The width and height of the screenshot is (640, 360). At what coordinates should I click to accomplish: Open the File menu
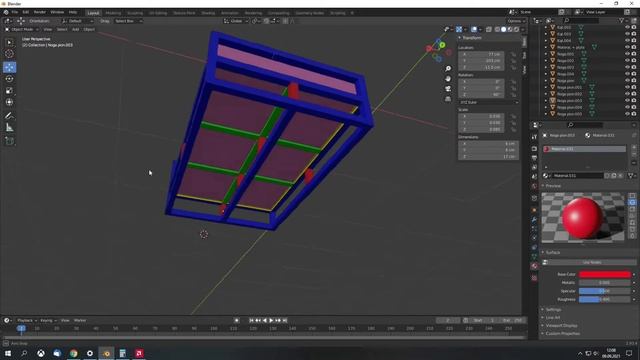click(15, 12)
